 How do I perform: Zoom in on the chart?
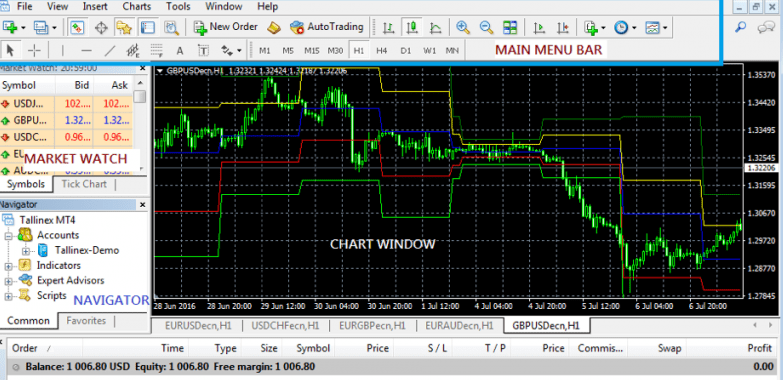[463, 27]
